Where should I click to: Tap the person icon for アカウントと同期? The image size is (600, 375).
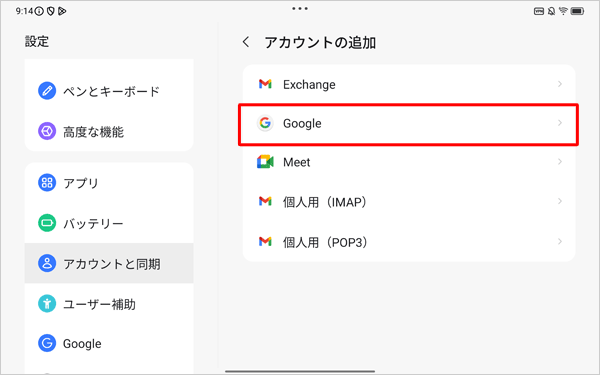tap(47, 263)
